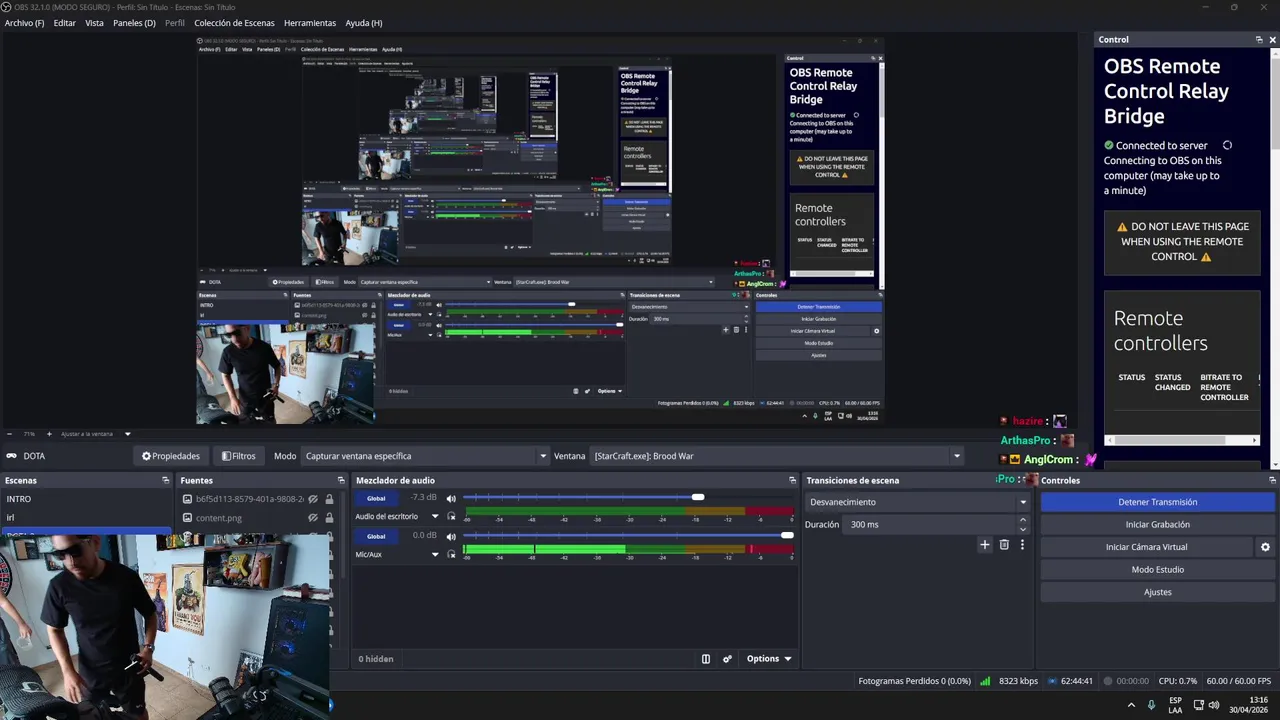Open the network tray icon
Screen dimensions: 1280x720
1198,705
